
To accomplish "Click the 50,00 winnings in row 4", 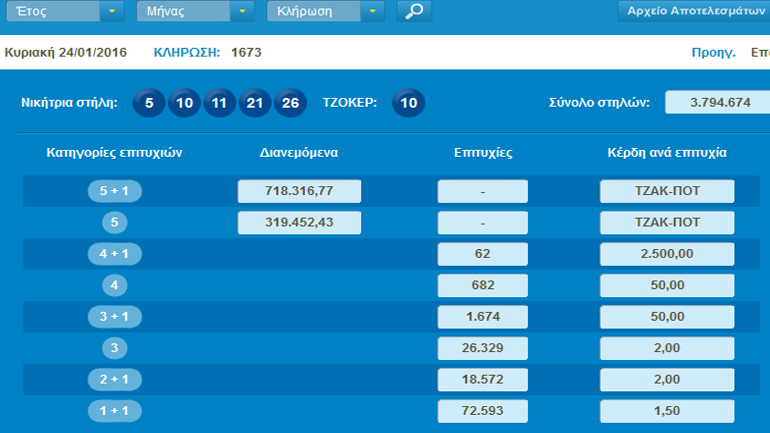I will pos(667,285).
